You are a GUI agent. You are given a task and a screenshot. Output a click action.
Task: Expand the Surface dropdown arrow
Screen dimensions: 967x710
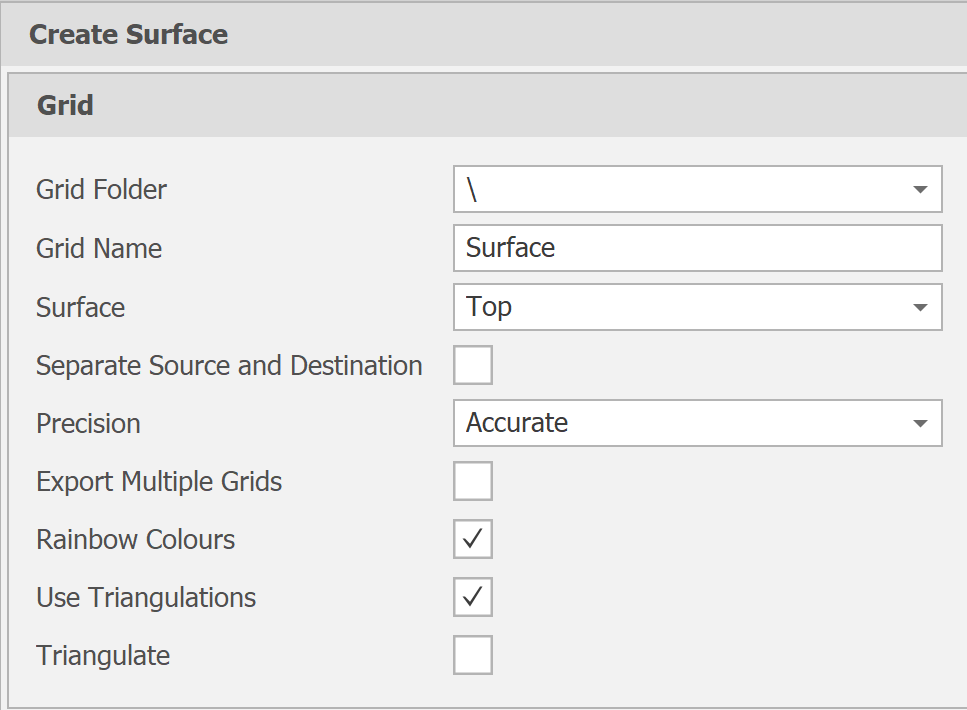[x=920, y=307]
